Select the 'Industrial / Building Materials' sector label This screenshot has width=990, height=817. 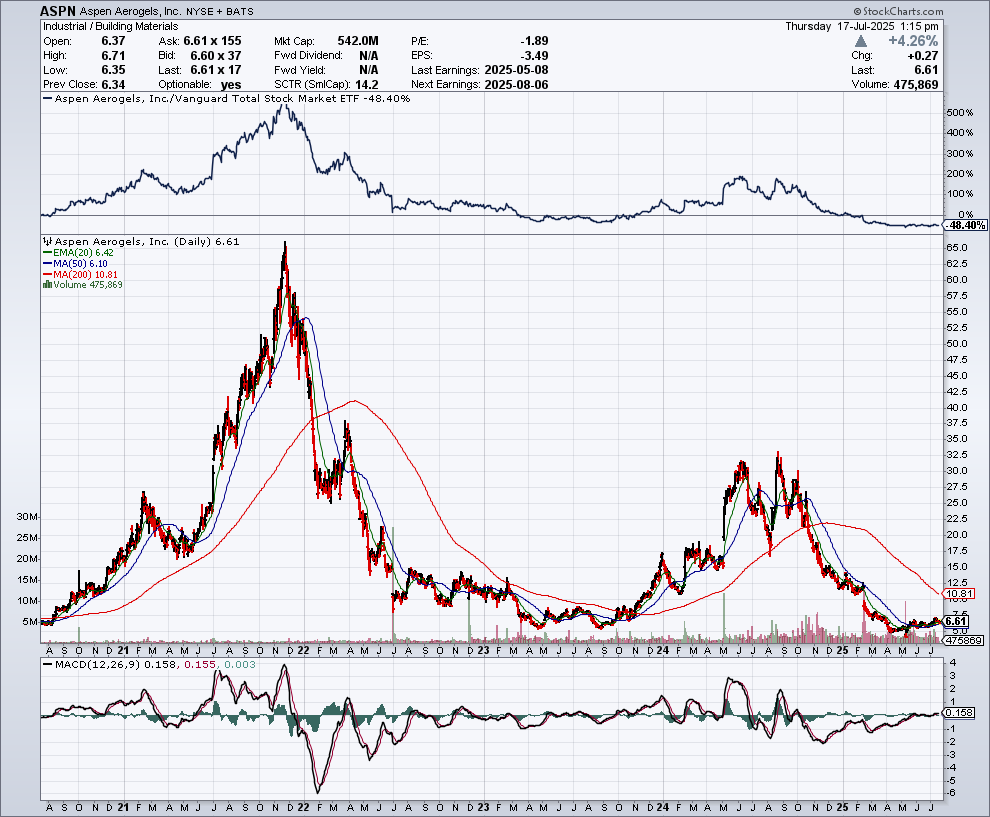110,27
